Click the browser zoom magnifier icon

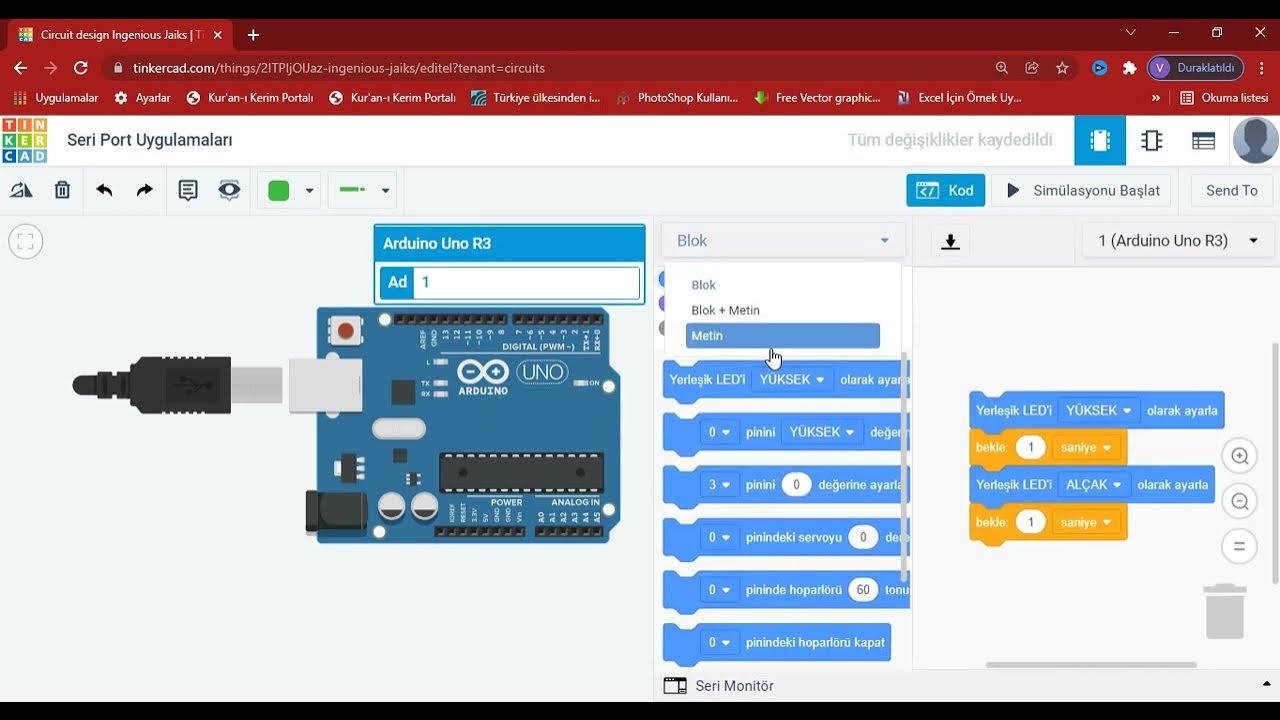click(x=1002, y=68)
